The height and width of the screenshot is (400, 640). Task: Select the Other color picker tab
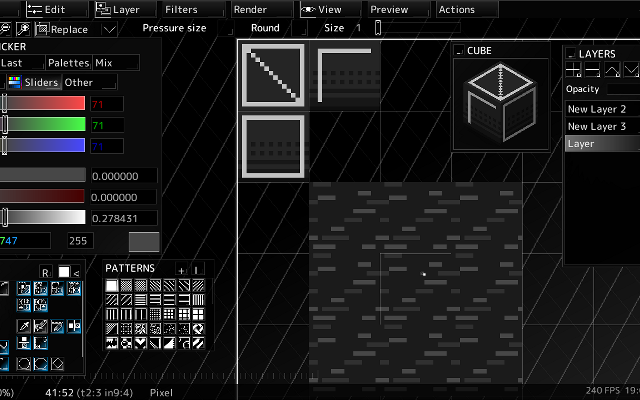[x=90, y=82]
